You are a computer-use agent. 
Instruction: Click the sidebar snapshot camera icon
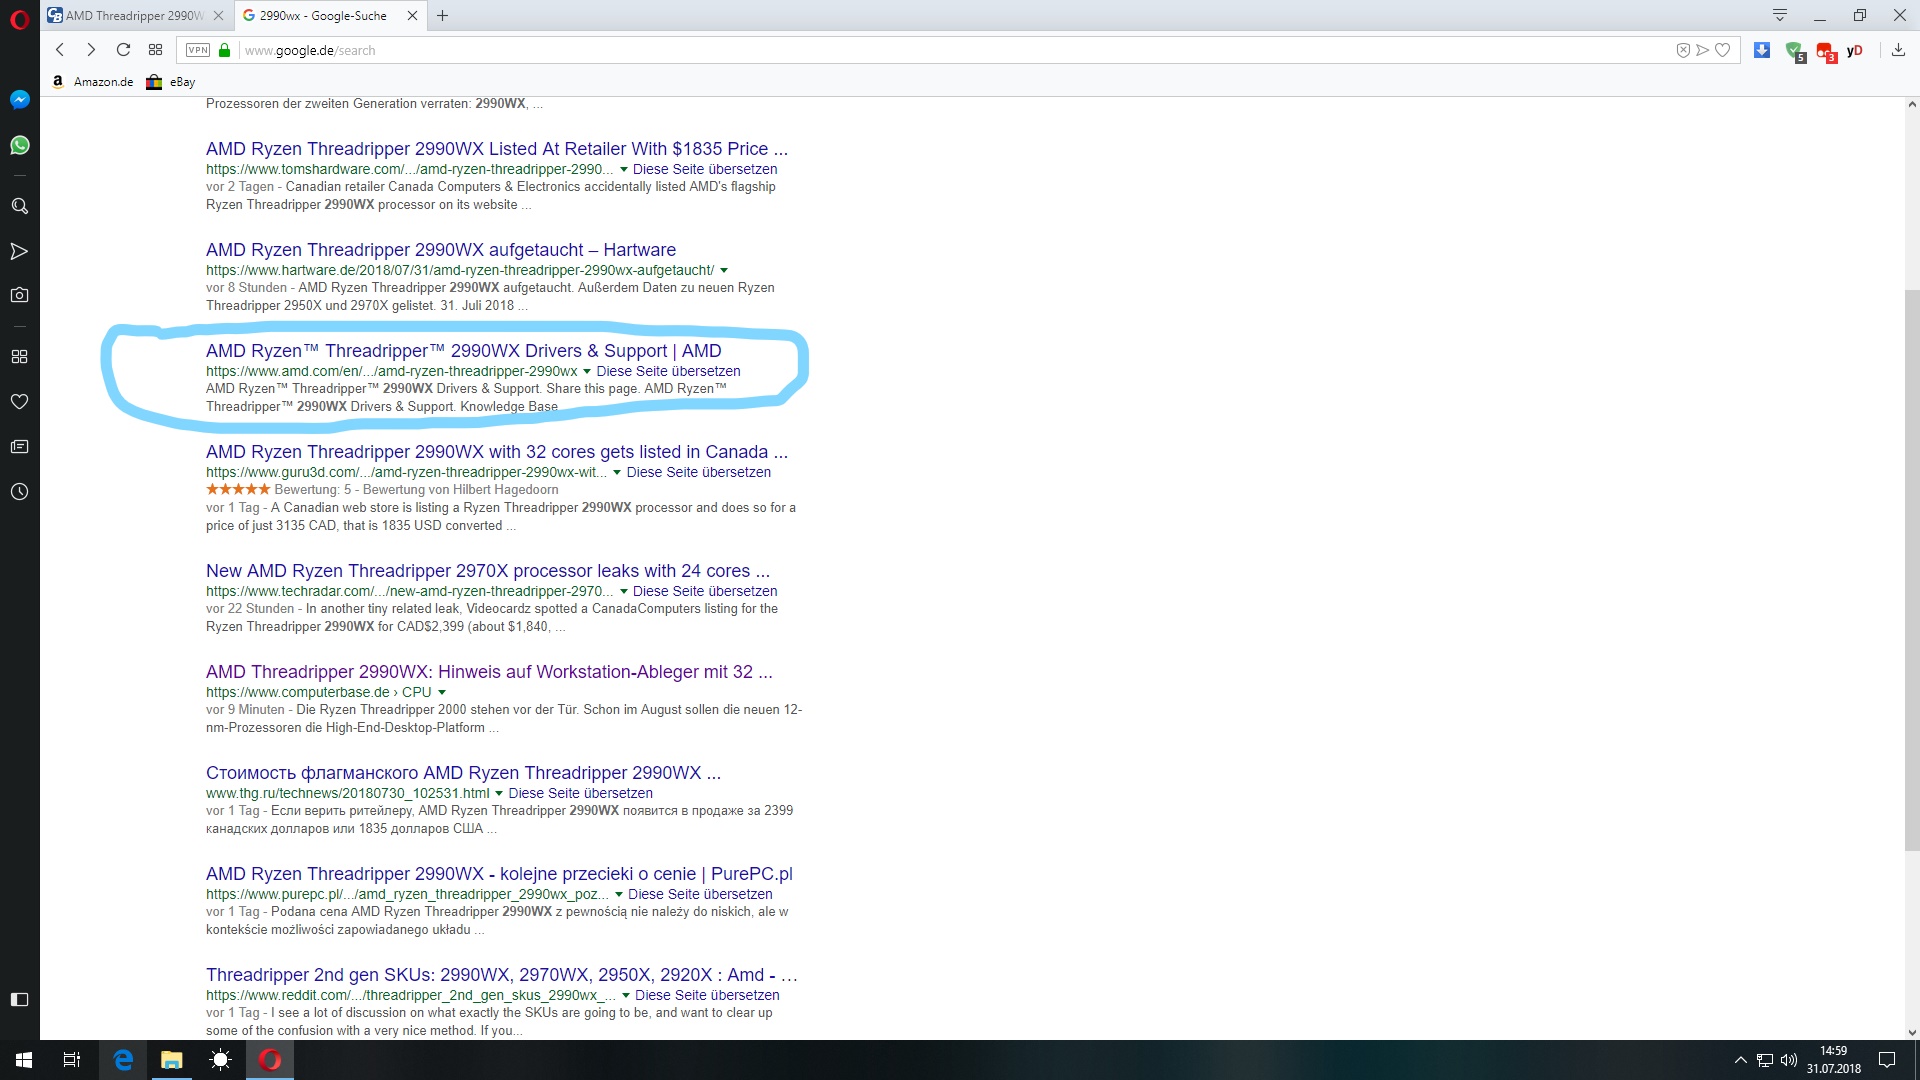(x=19, y=295)
